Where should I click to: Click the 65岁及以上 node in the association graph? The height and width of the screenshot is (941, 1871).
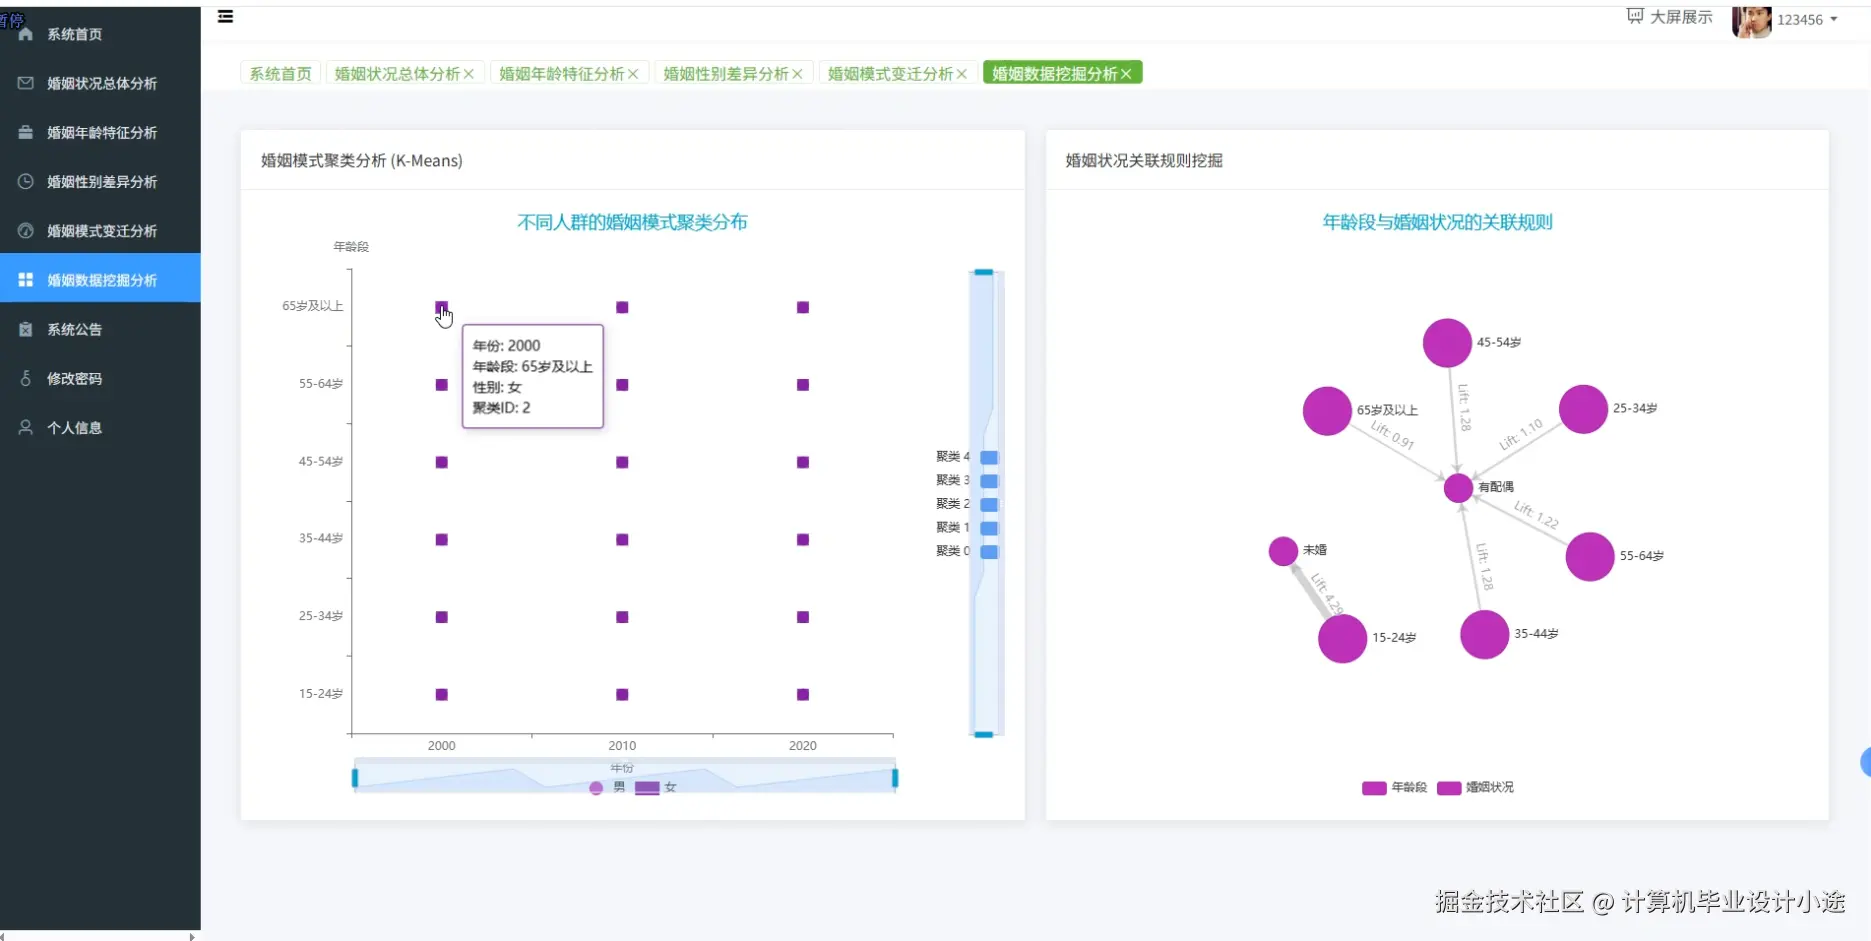1327,411
